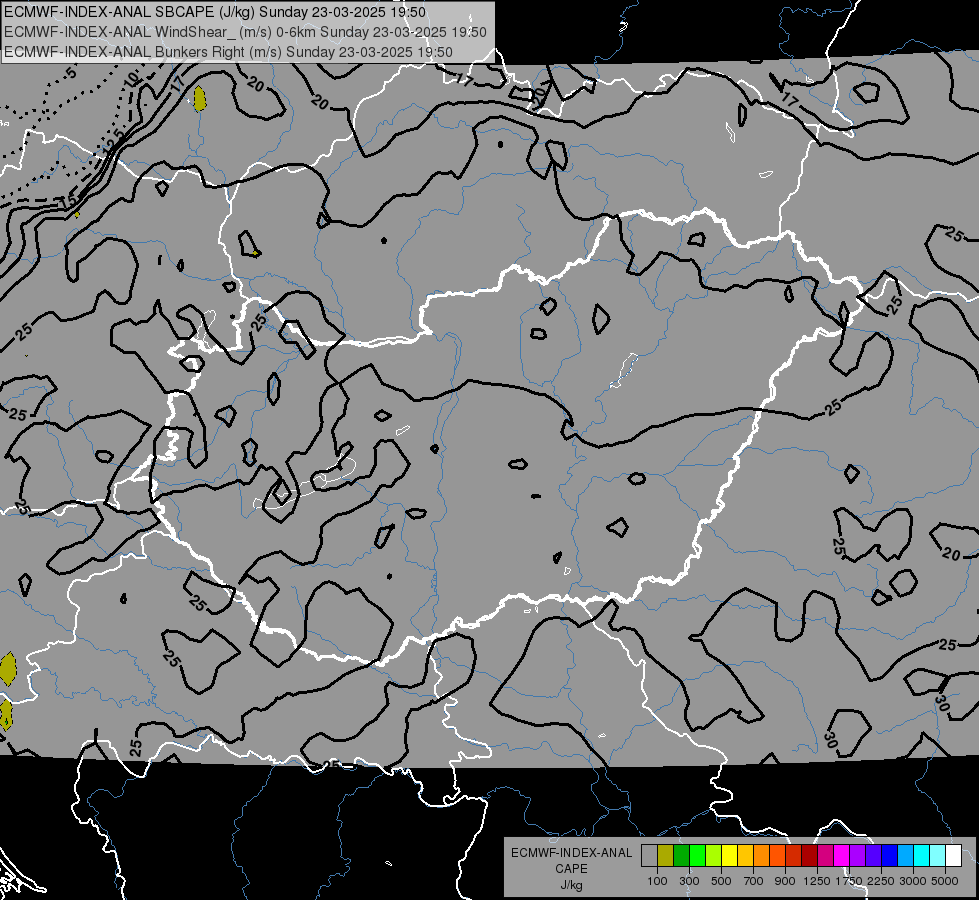Click the legend CAPE label
This screenshot has height=900, width=979.
tap(571, 869)
